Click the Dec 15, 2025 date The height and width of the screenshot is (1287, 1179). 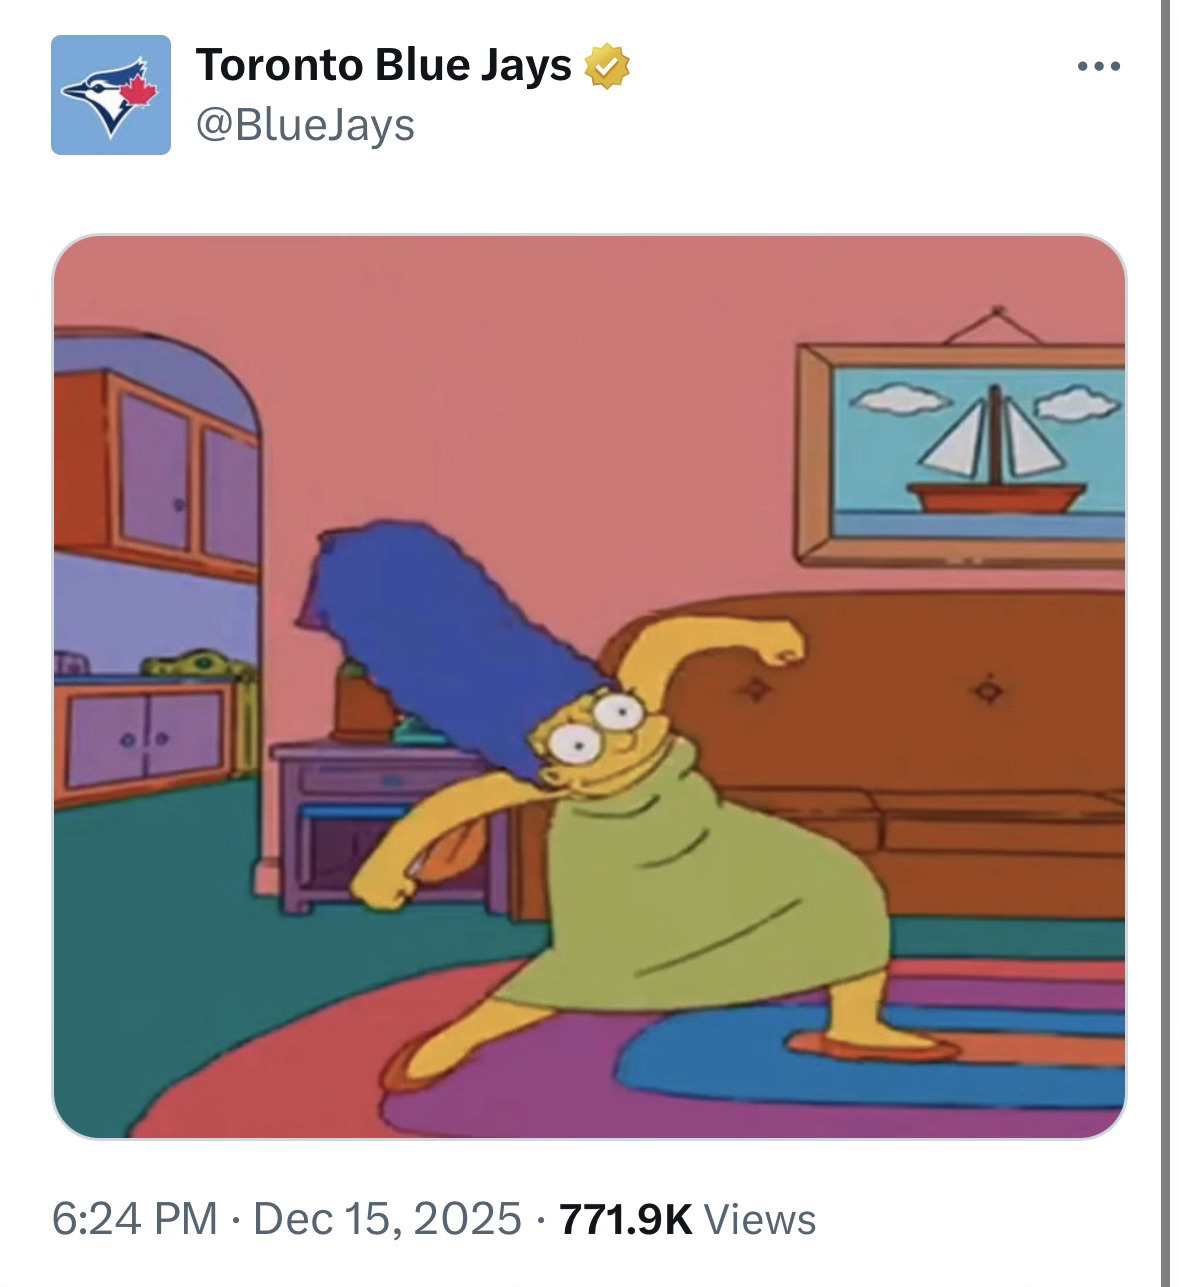[387, 1219]
